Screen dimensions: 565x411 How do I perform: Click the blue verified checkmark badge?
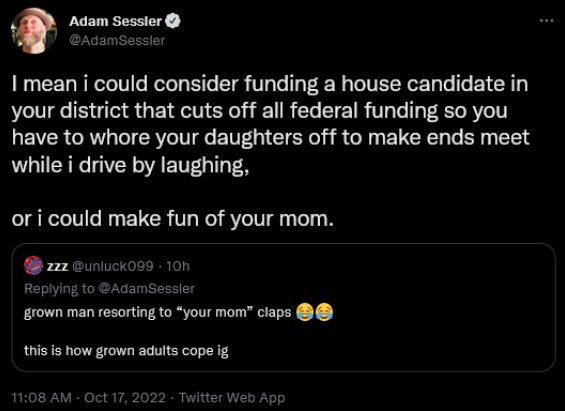click(173, 21)
